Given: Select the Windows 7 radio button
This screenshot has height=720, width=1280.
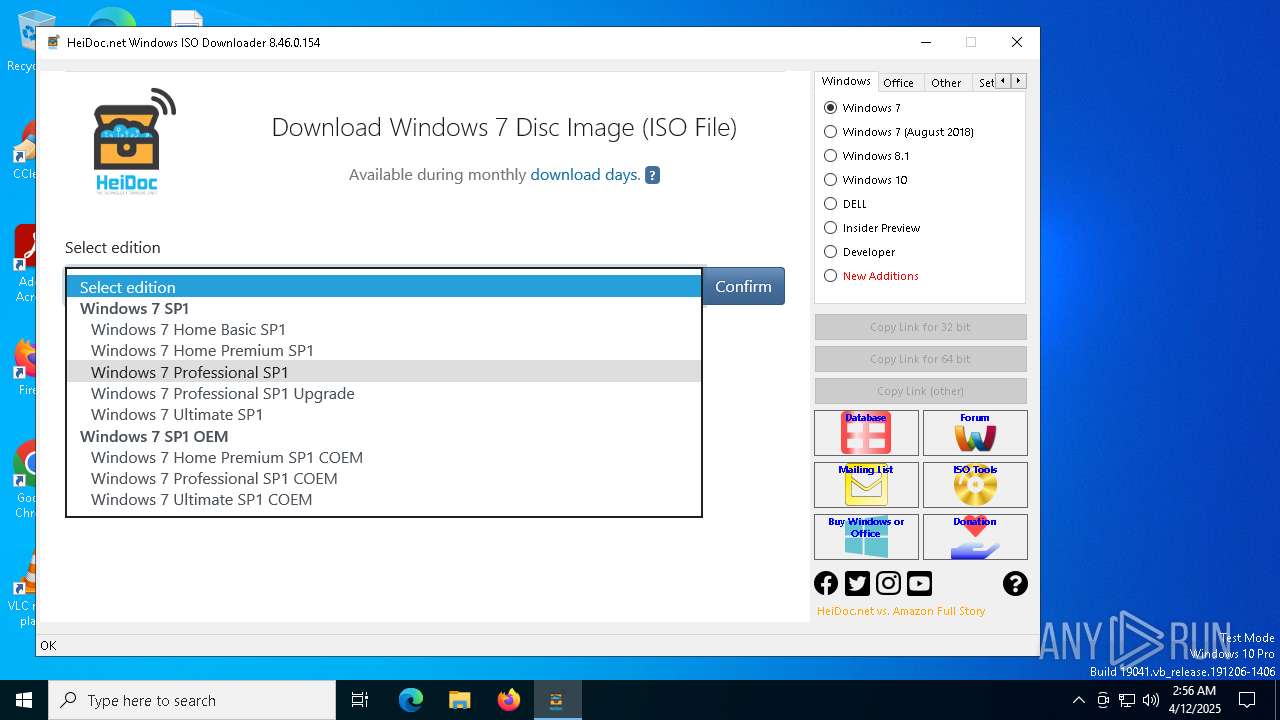Looking at the screenshot, I should 830,108.
